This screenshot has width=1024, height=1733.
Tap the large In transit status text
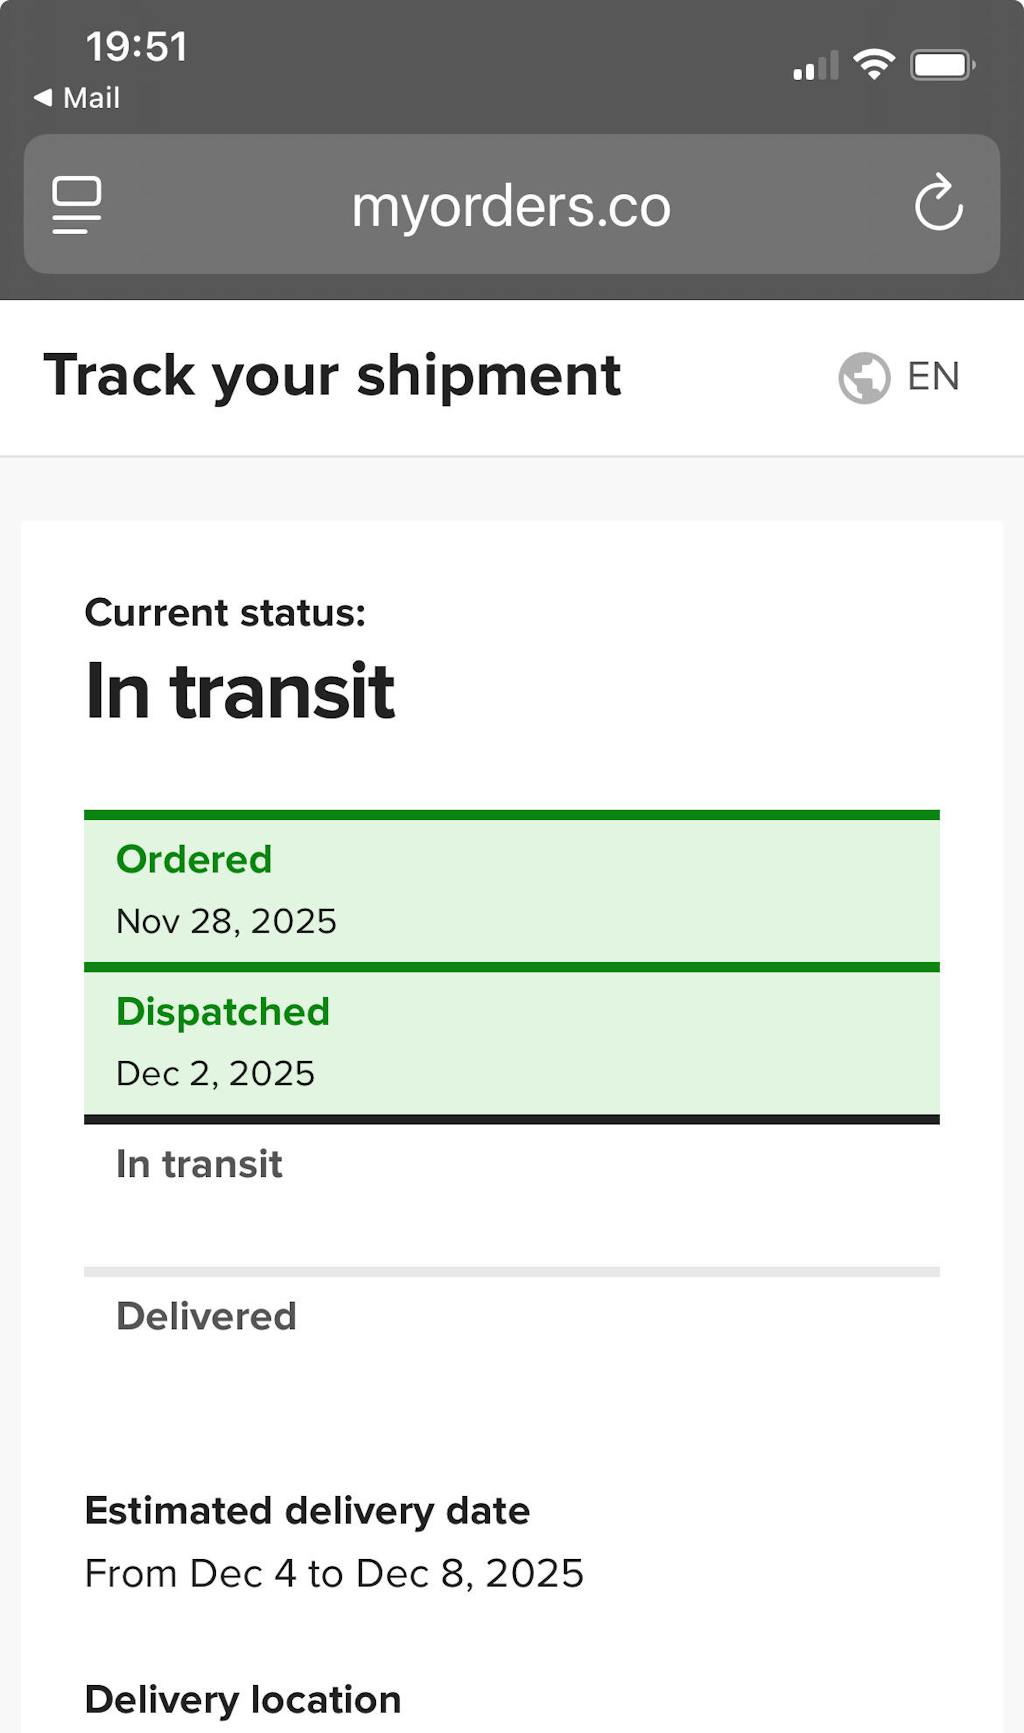[240, 691]
